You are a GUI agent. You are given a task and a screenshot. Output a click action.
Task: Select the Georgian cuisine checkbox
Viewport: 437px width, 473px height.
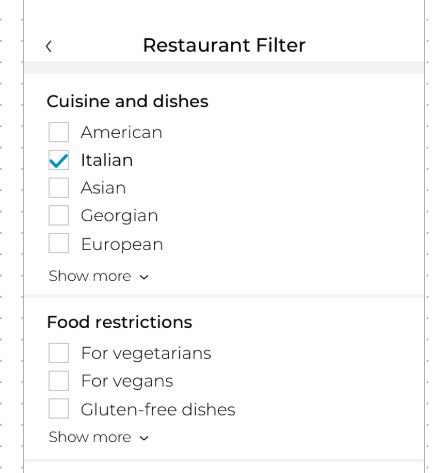[59, 215]
